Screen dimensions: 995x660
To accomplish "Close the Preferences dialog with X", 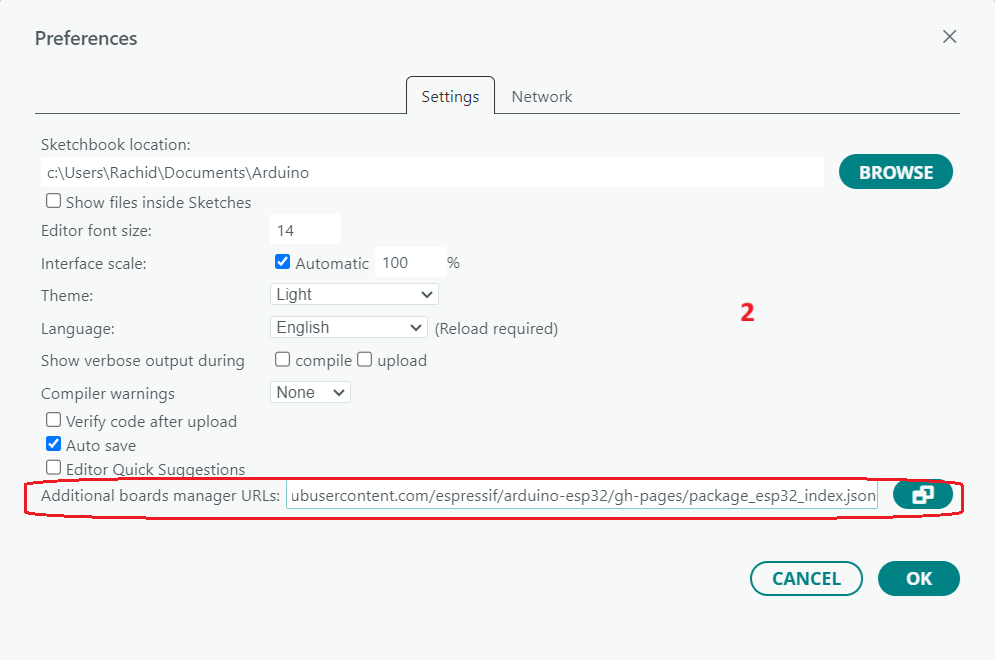I will (950, 37).
